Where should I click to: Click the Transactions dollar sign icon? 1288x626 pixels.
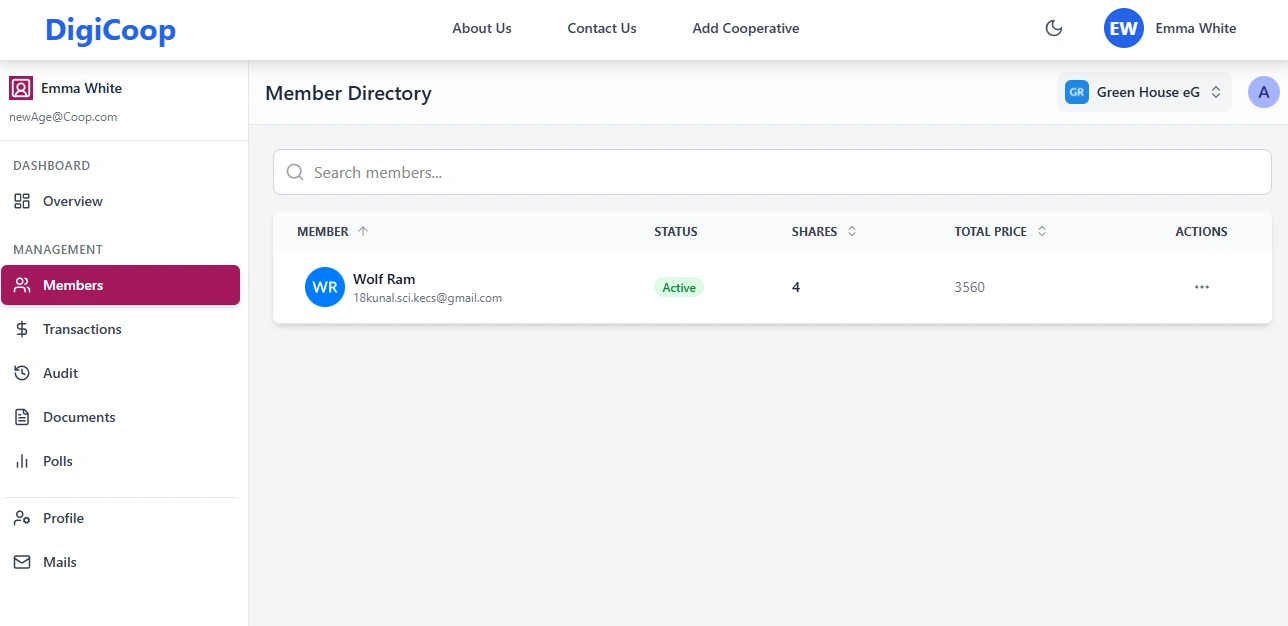pos(22,329)
